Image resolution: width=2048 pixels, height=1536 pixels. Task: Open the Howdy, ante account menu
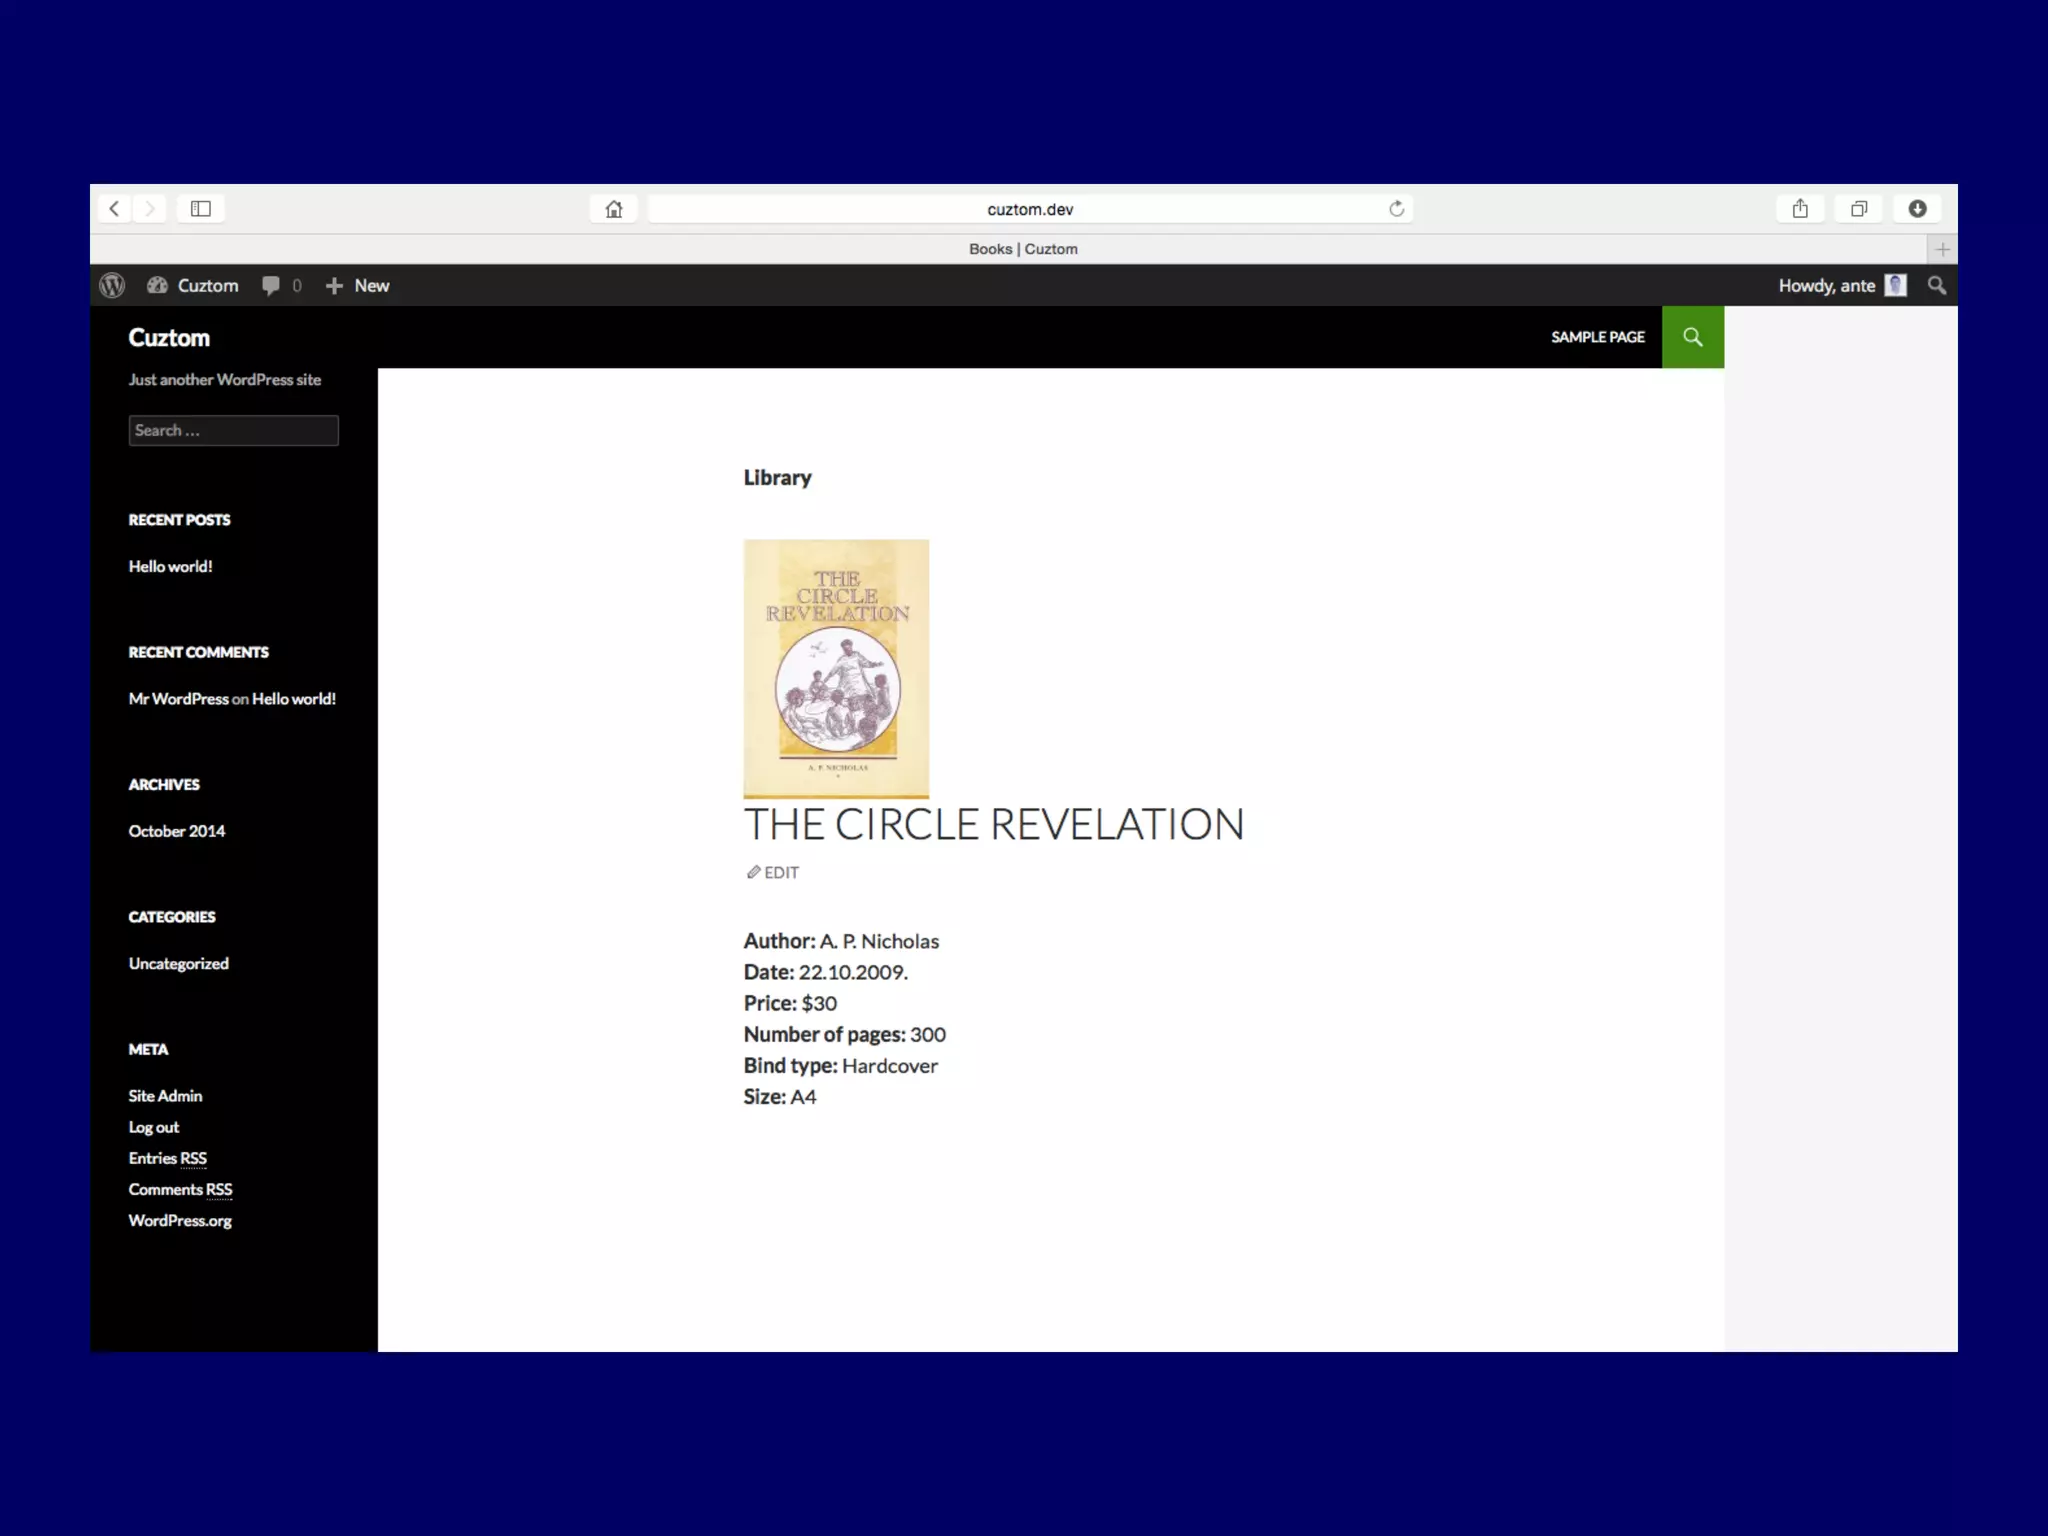[1840, 286]
